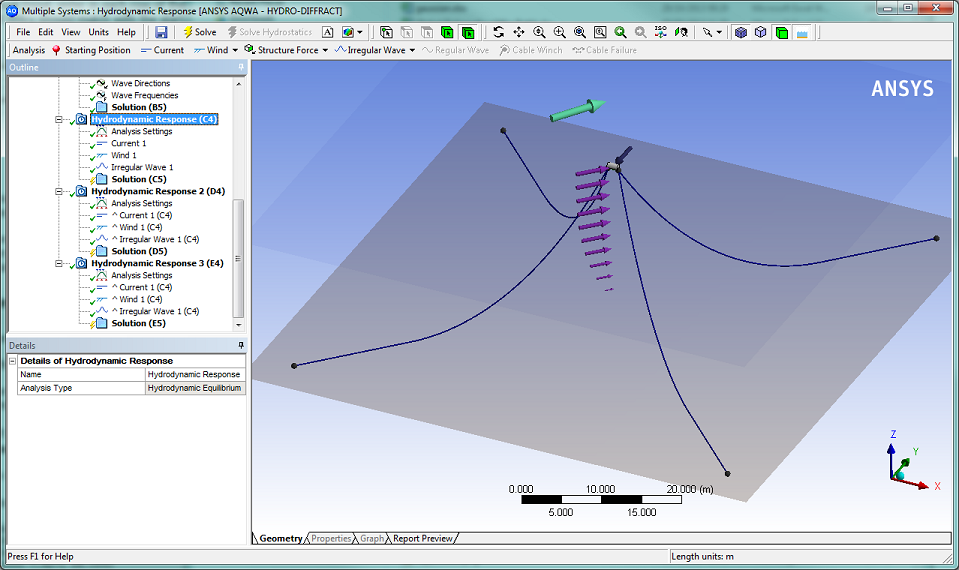
Task: Save the project with the floppy disk icon
Action: (x=161, y=32)
